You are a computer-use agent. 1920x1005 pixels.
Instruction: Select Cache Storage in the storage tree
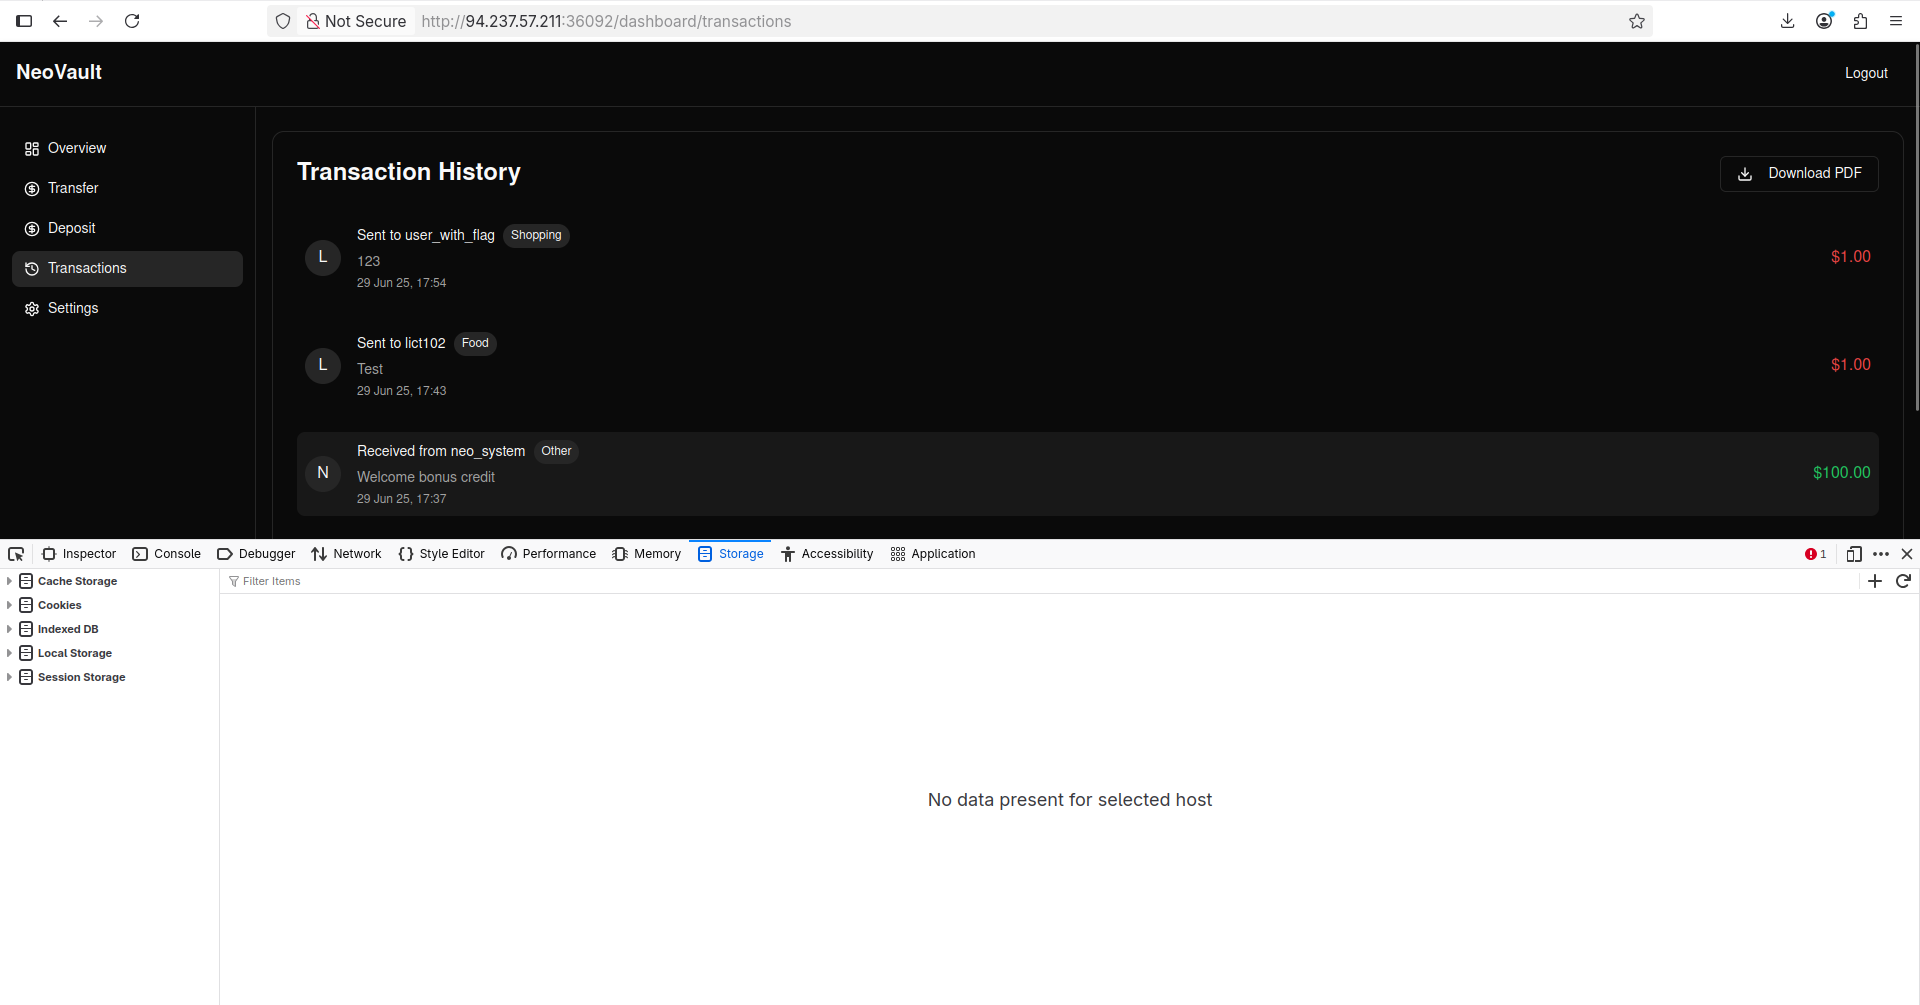(x=77, y=581)
